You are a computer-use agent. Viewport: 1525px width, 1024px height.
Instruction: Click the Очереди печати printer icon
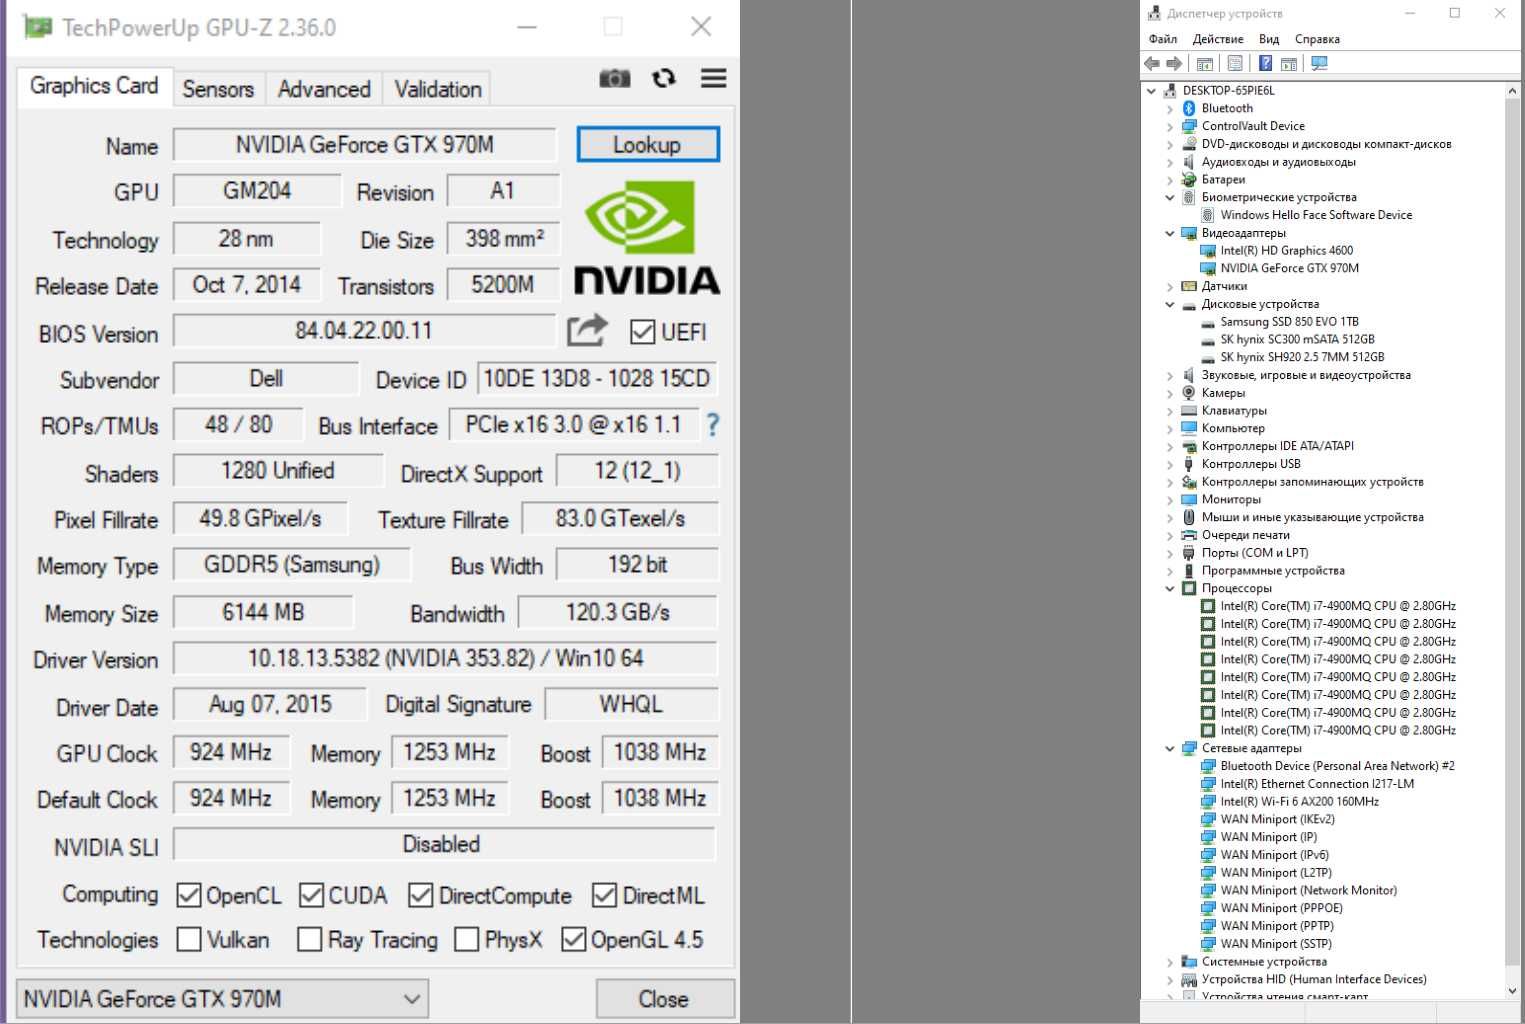coord(1189,535)
